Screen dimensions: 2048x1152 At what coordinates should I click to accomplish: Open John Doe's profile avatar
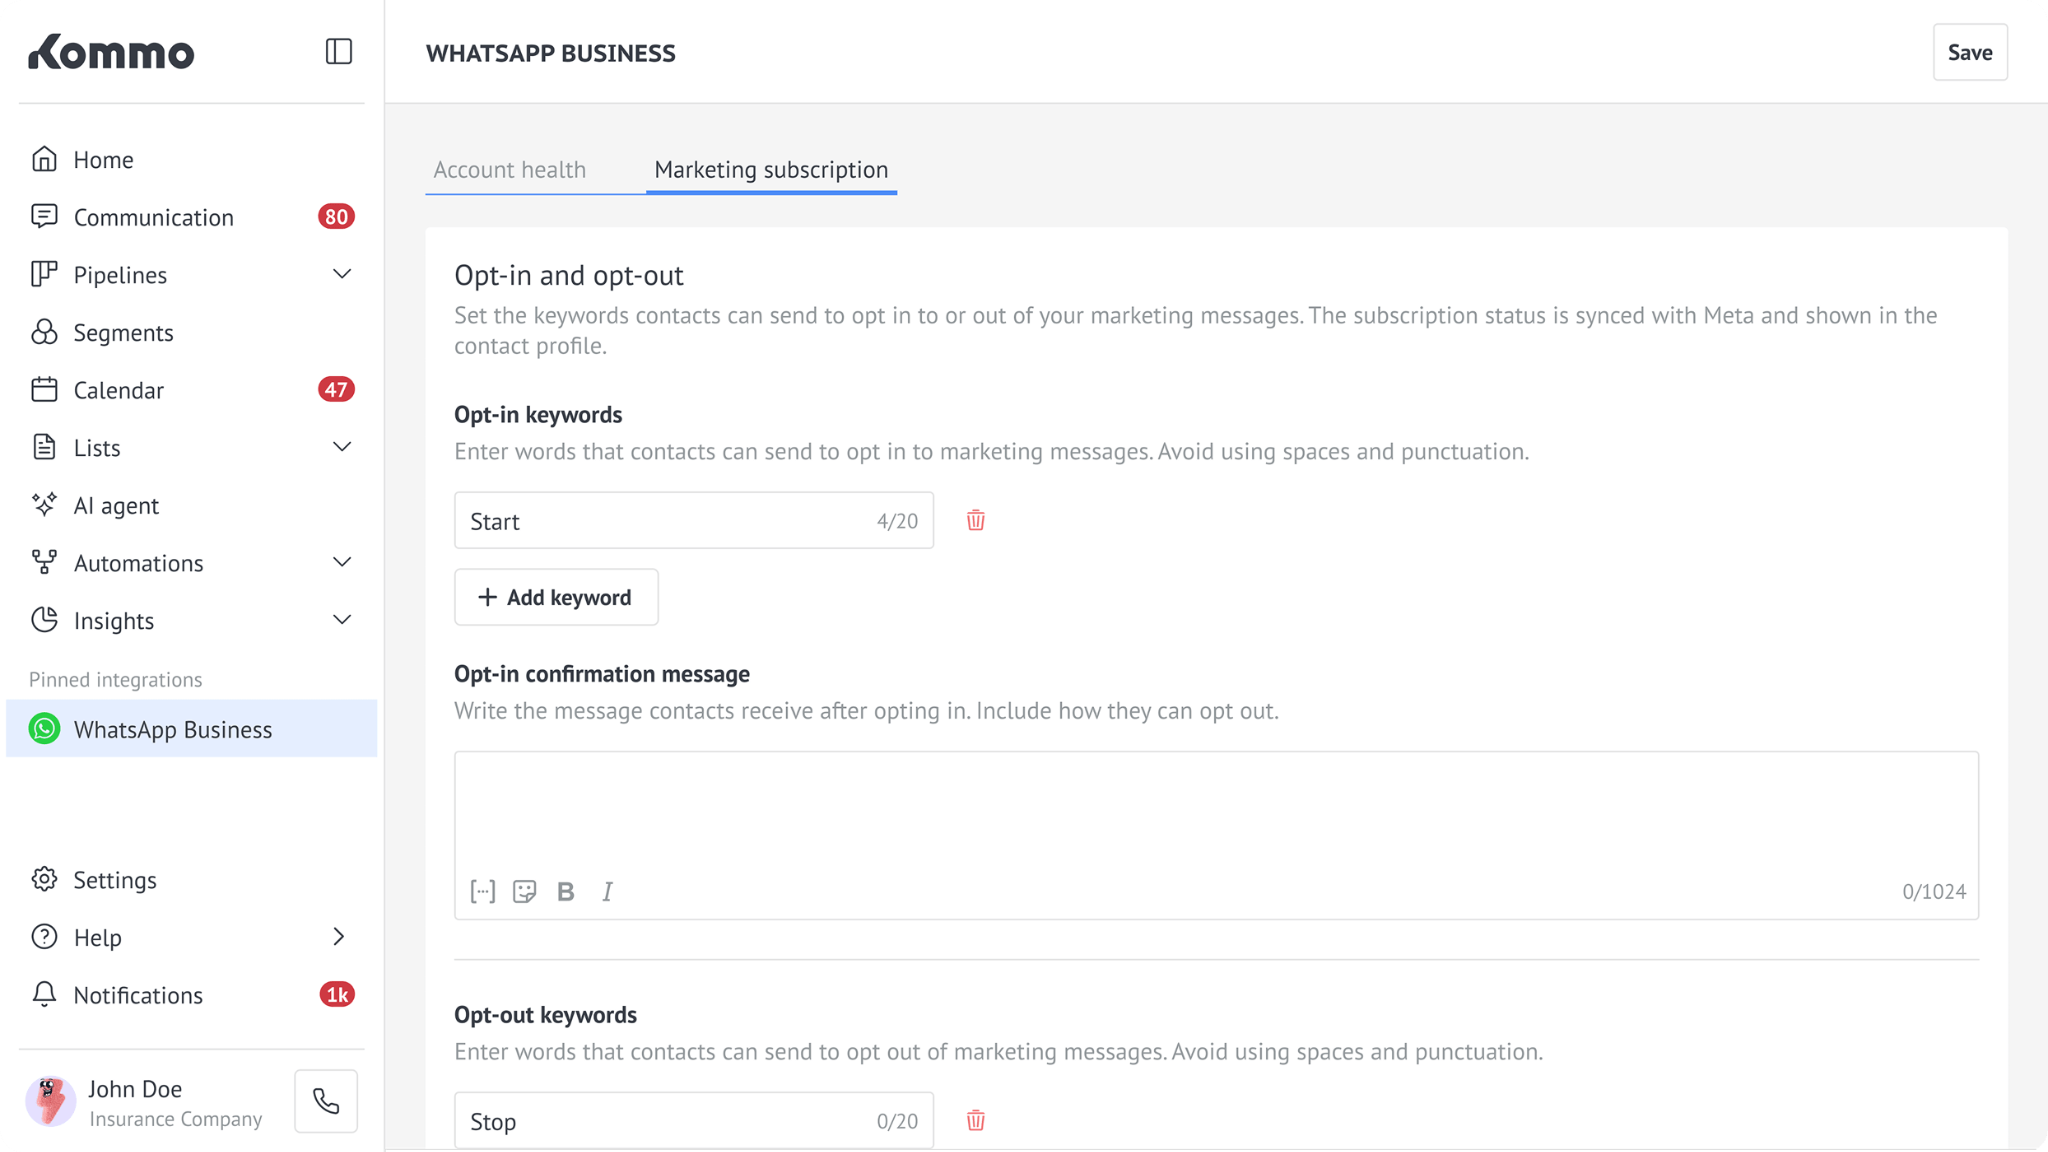click(x=51, y=1101)
